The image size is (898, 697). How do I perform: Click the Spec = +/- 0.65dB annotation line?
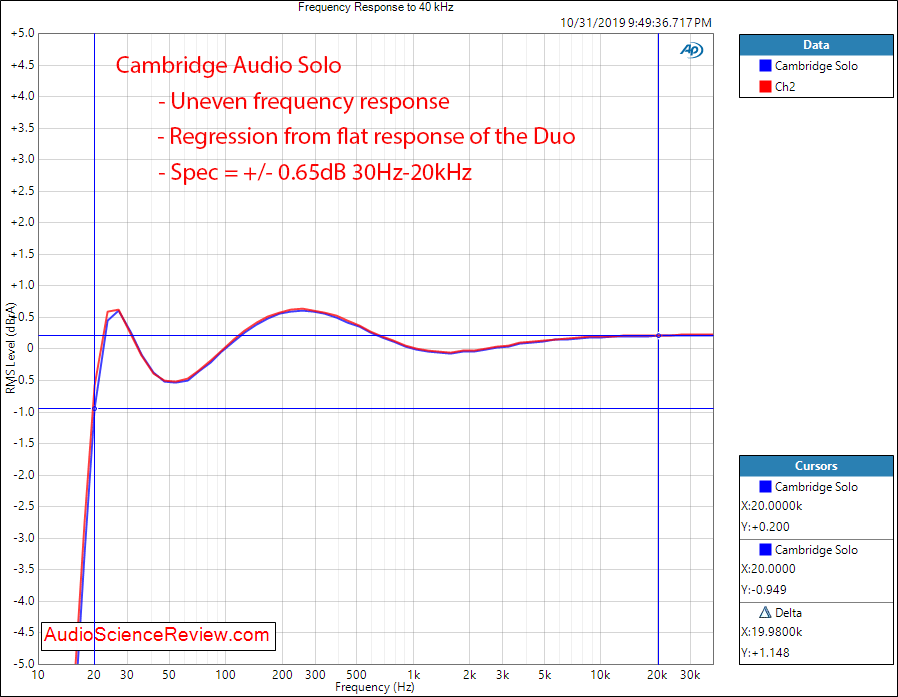tap(315, 172)
